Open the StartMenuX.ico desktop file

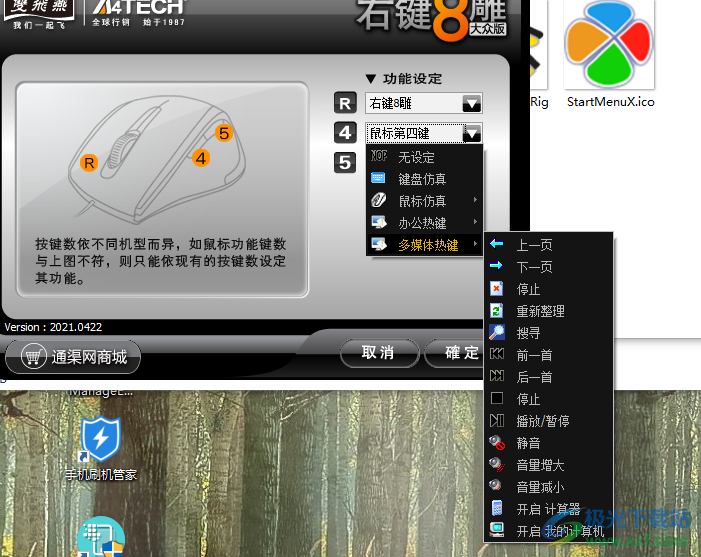click(610, 54)
